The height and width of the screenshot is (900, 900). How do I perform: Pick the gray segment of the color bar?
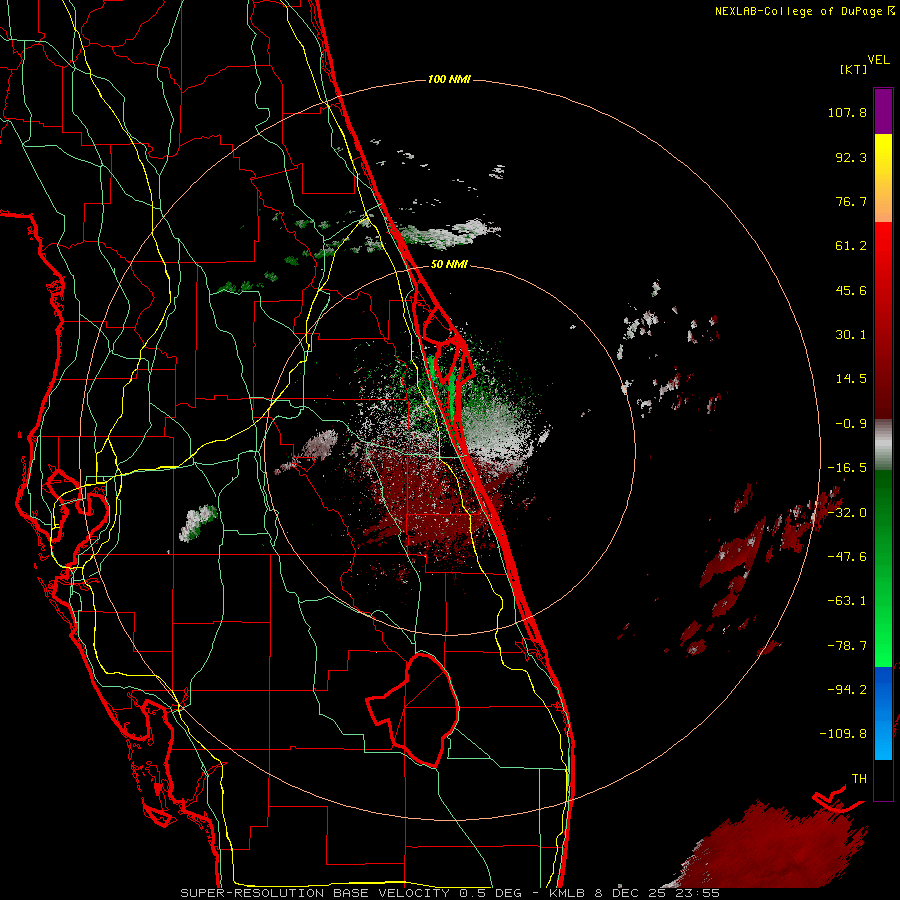tap(883, 443)
